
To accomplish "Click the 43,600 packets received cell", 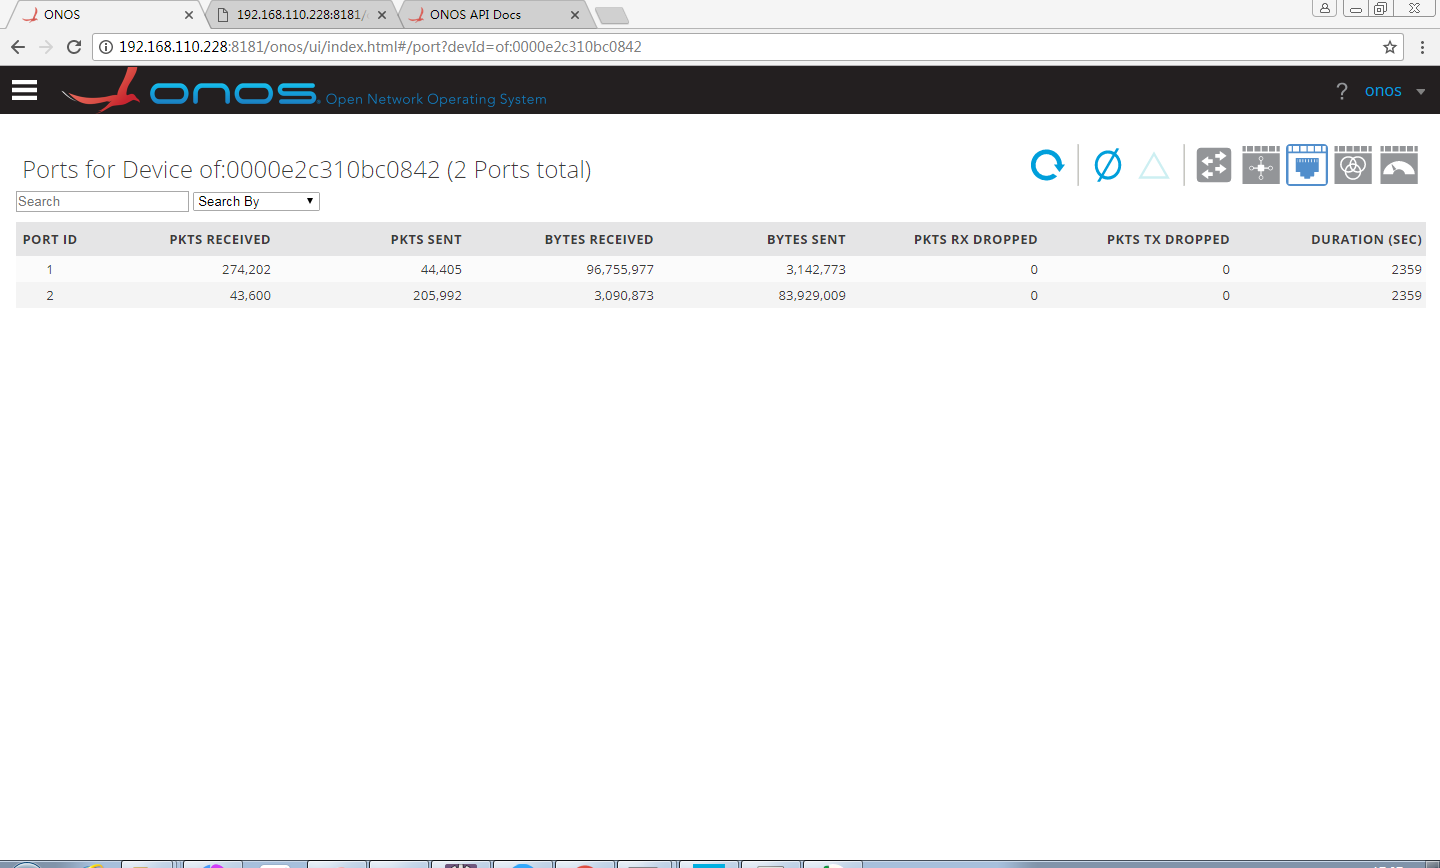I will click(x=250, y=295).
